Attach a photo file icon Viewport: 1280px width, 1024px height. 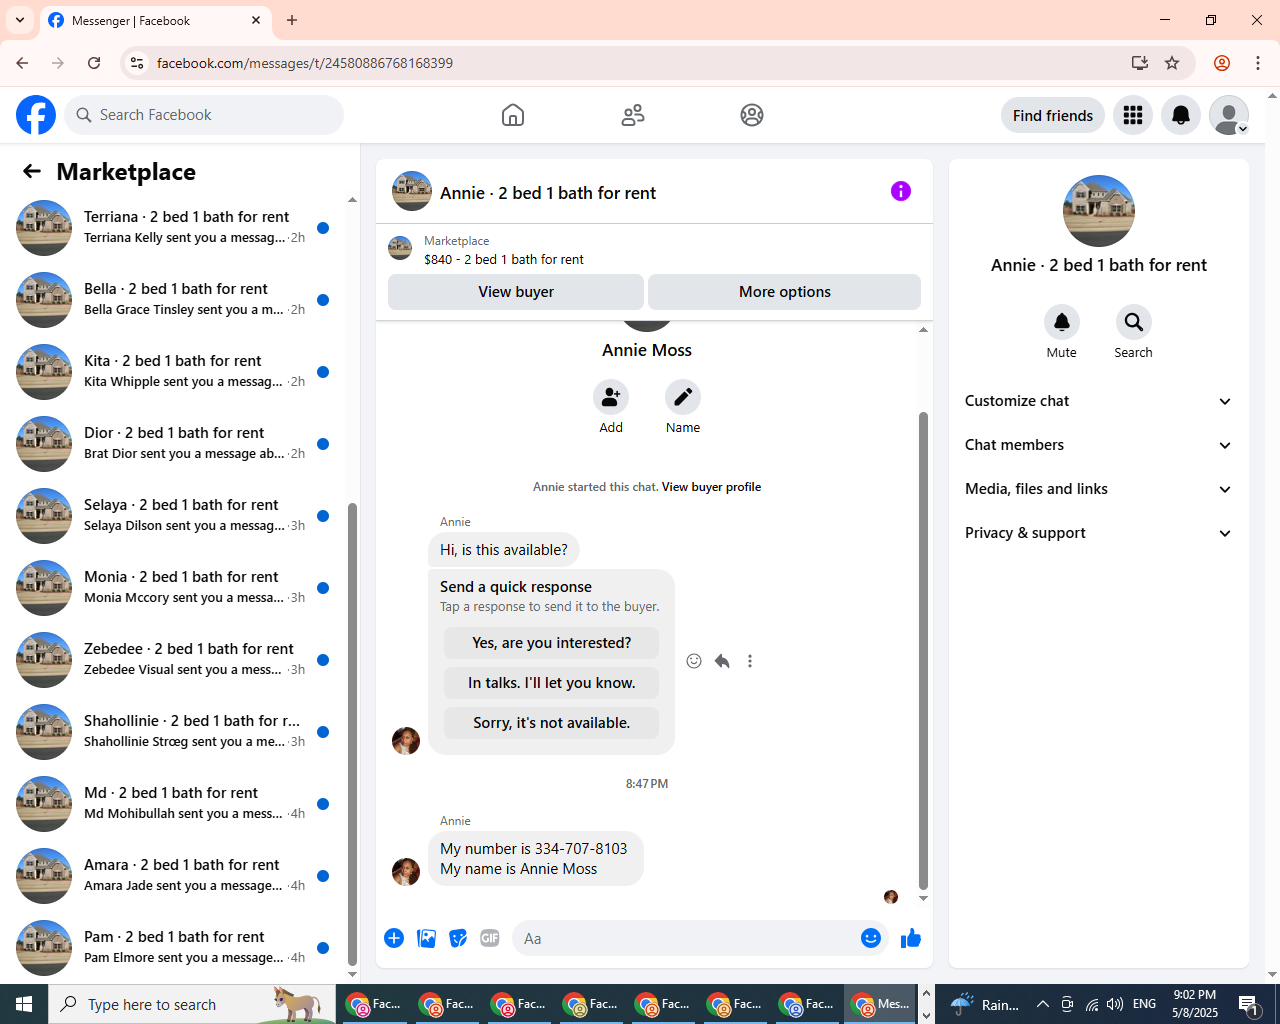click(x=426, y=938)
